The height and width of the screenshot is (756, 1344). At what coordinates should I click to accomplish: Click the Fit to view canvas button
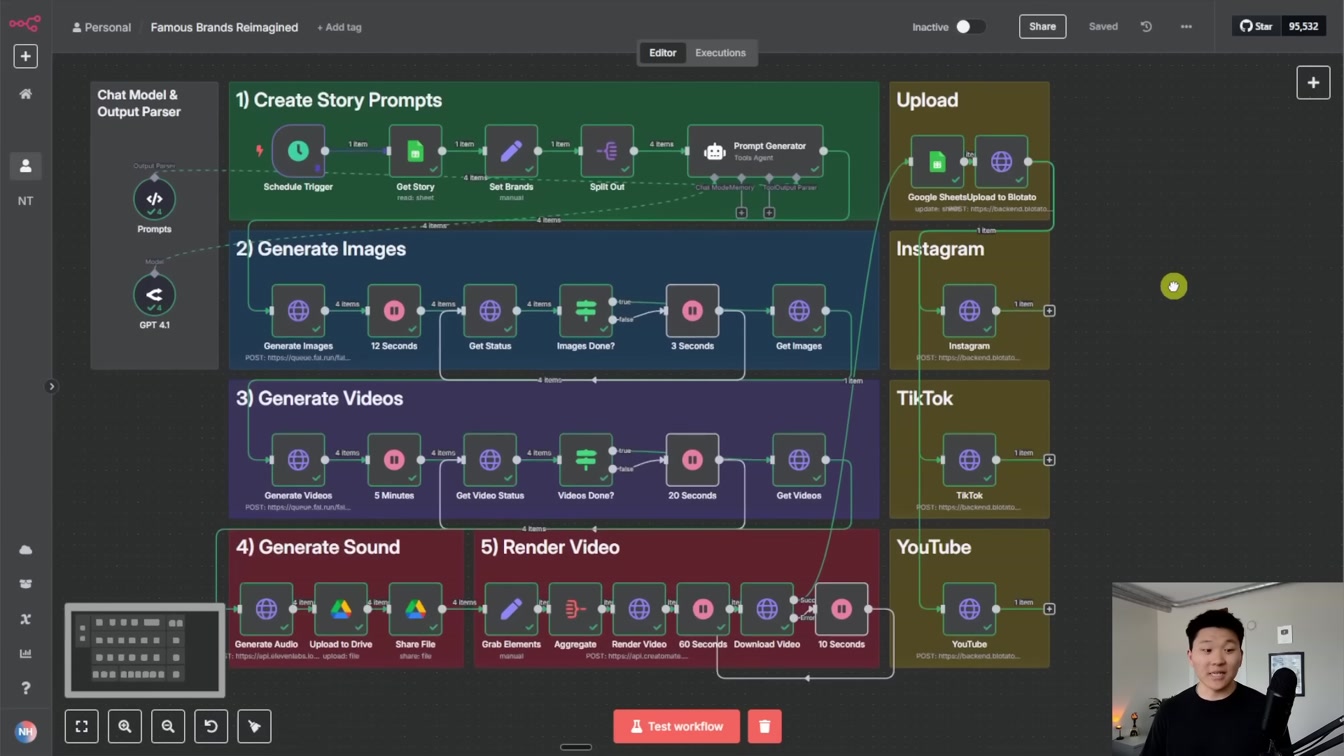tap(82, 726)
